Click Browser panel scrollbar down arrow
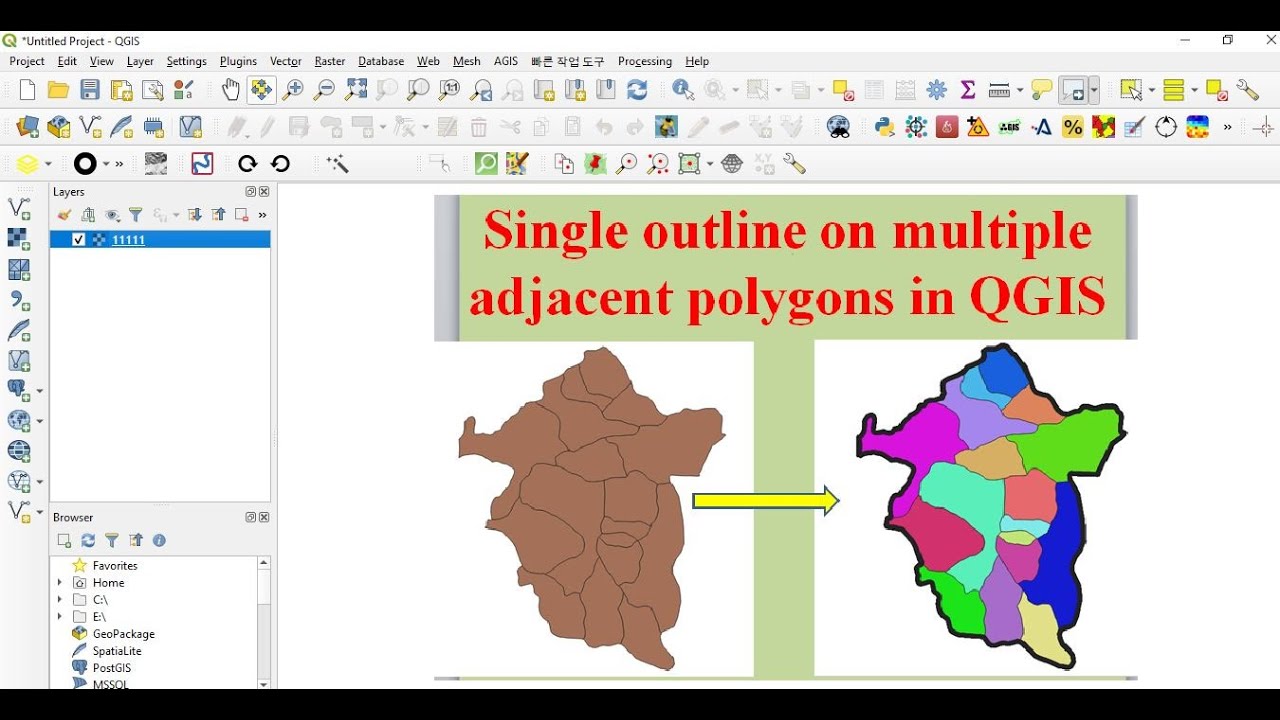This screenshot has width=1280, height=720. point(264,684)
